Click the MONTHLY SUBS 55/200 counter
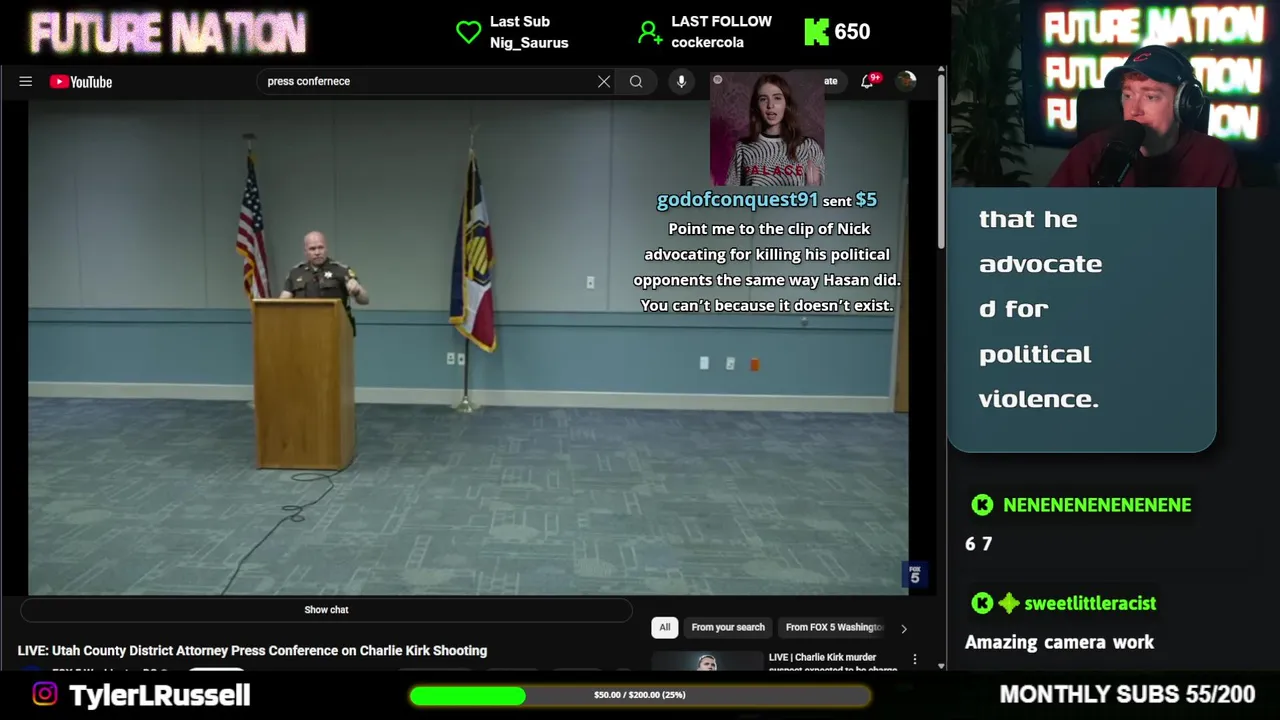This screenshot has height=720, width=1280. tap(1127, 694)
